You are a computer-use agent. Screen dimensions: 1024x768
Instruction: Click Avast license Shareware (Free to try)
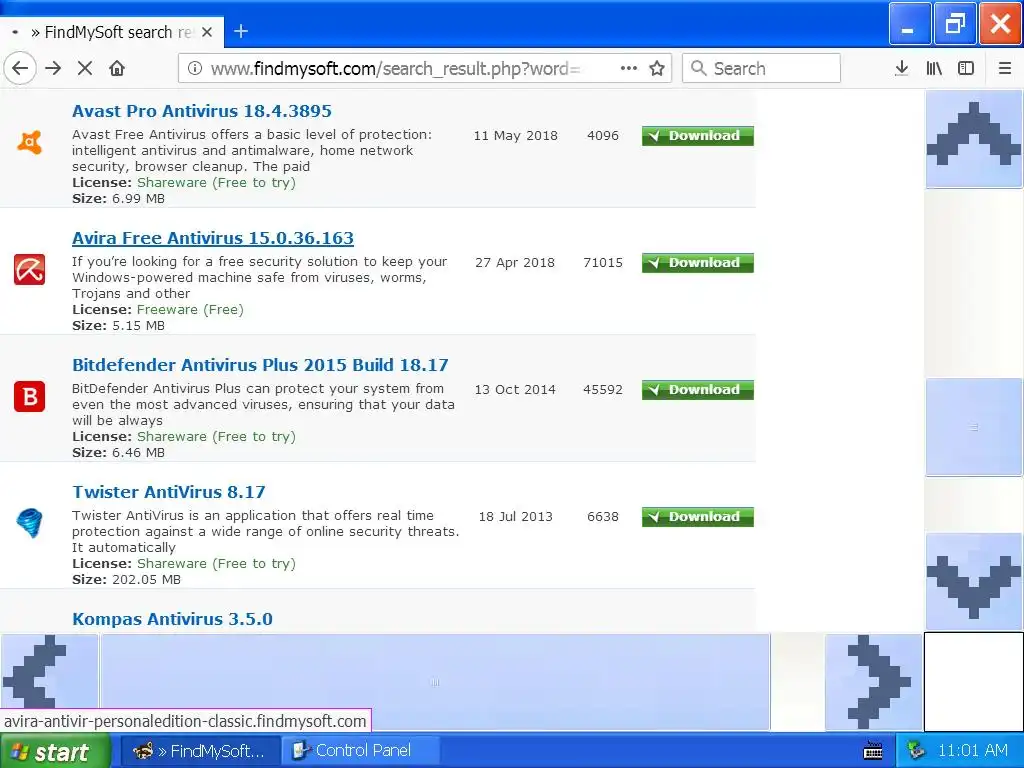[216, 183]
